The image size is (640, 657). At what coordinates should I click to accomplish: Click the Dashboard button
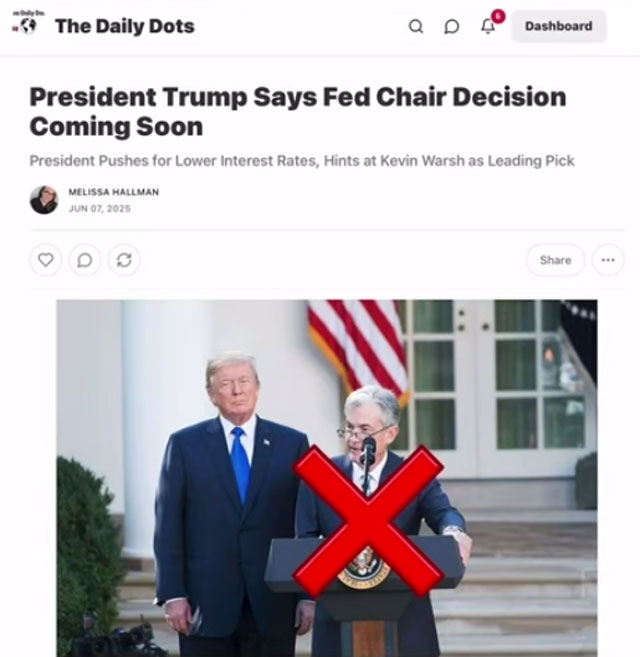tap(559, 26)
